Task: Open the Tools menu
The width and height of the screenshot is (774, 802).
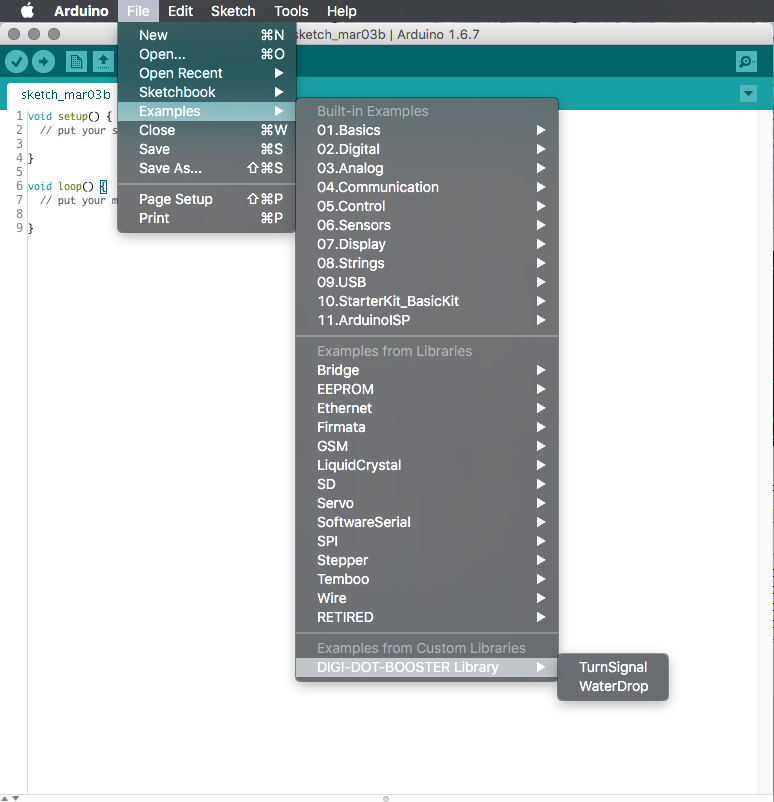Action: (291, 11)
